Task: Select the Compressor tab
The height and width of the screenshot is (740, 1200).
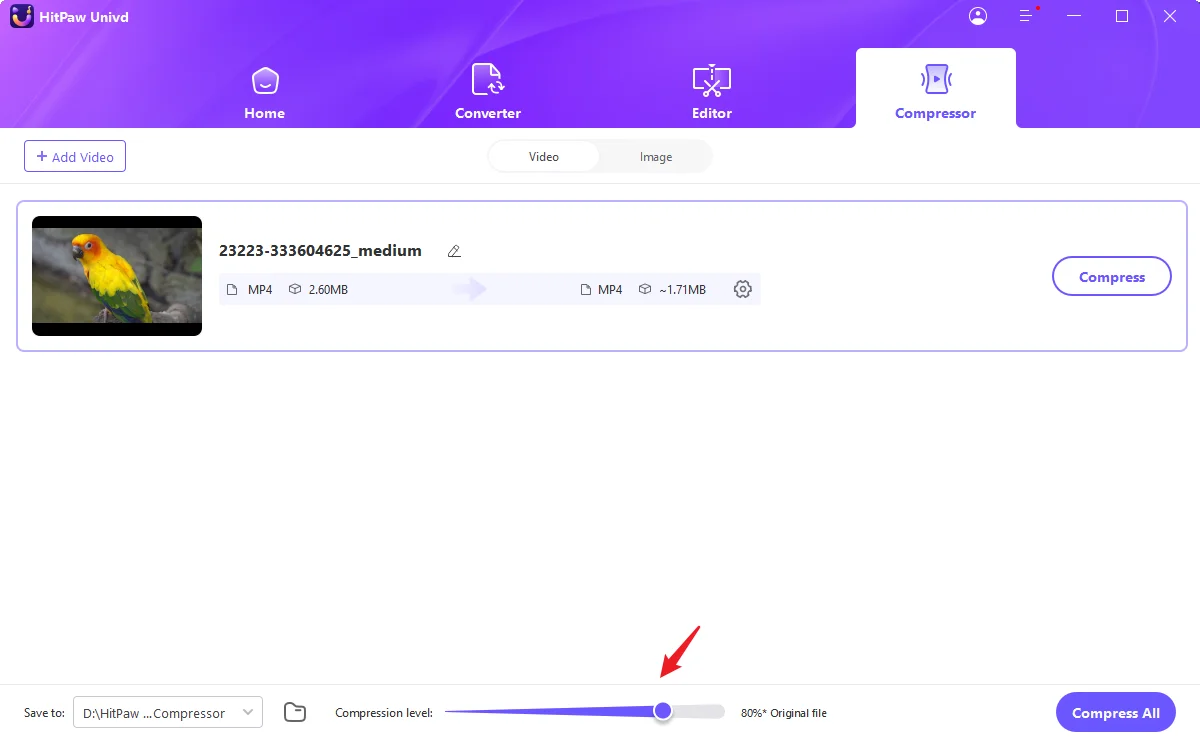Action: (935, 90)
